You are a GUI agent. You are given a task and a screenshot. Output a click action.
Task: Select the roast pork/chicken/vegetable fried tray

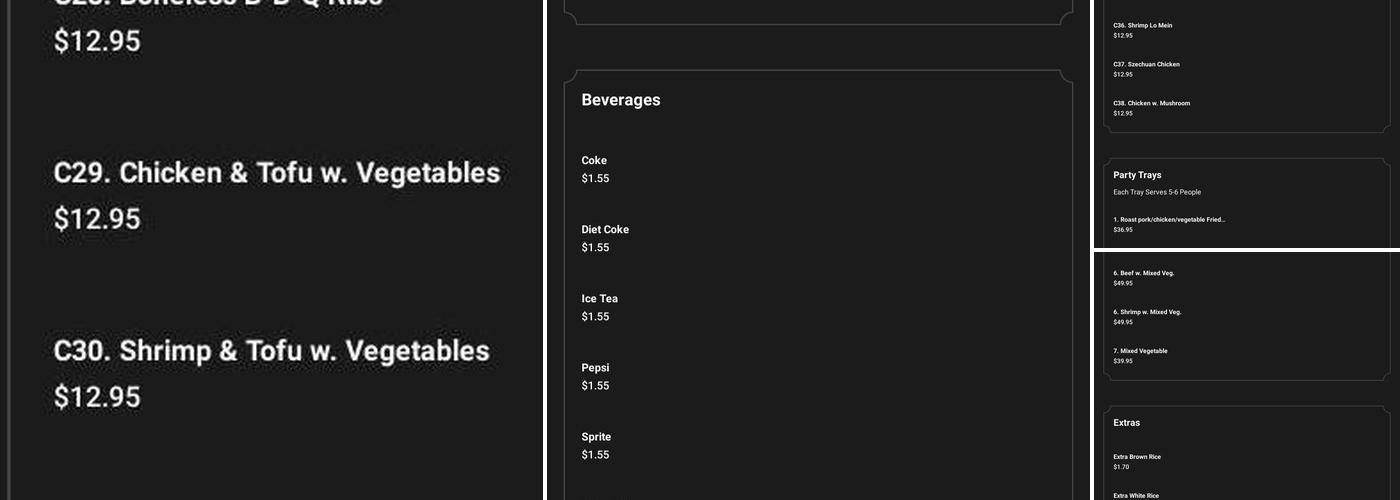(x=1169, y=220)
